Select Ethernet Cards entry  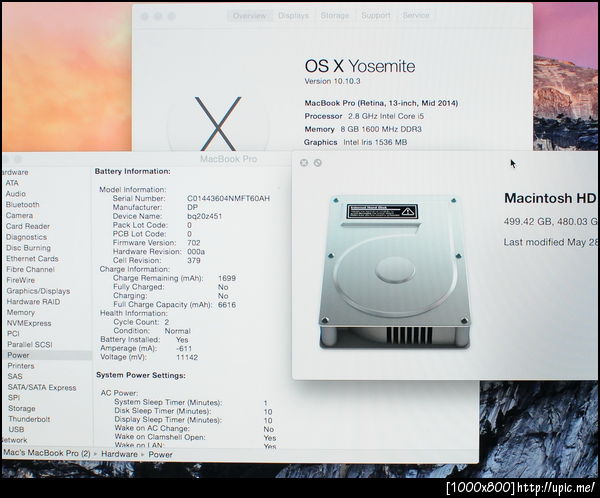click(x=32, y=258)
